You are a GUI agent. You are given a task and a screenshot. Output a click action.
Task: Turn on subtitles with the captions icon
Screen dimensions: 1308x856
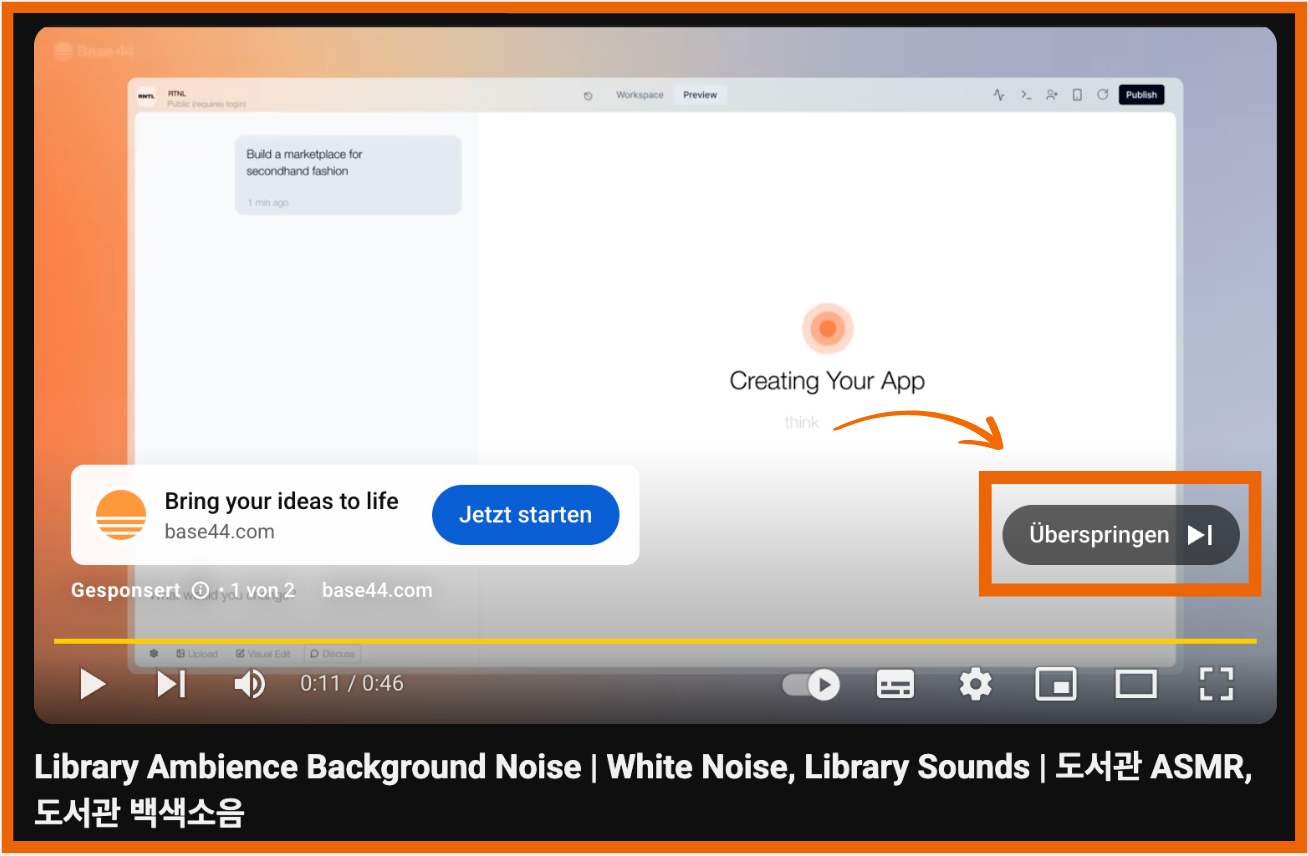895,684
